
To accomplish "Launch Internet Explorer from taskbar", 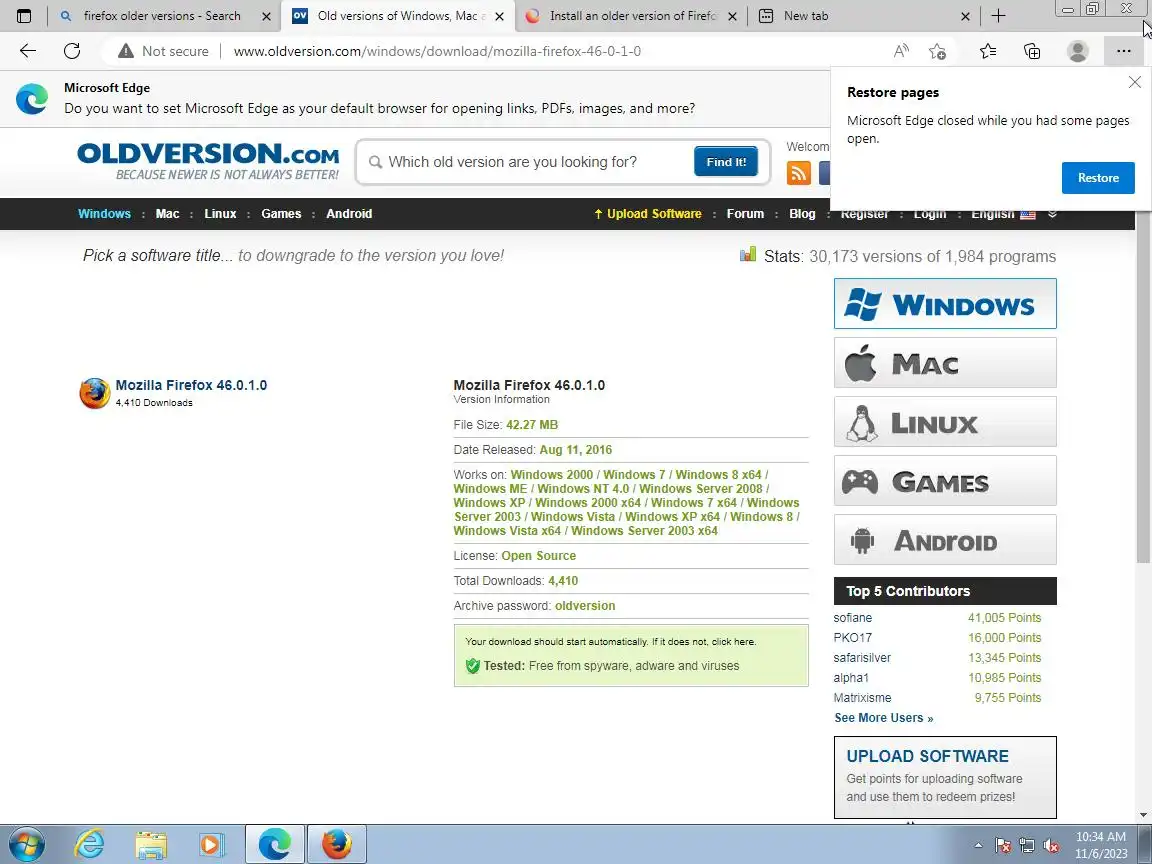I will tap(89, 844).
